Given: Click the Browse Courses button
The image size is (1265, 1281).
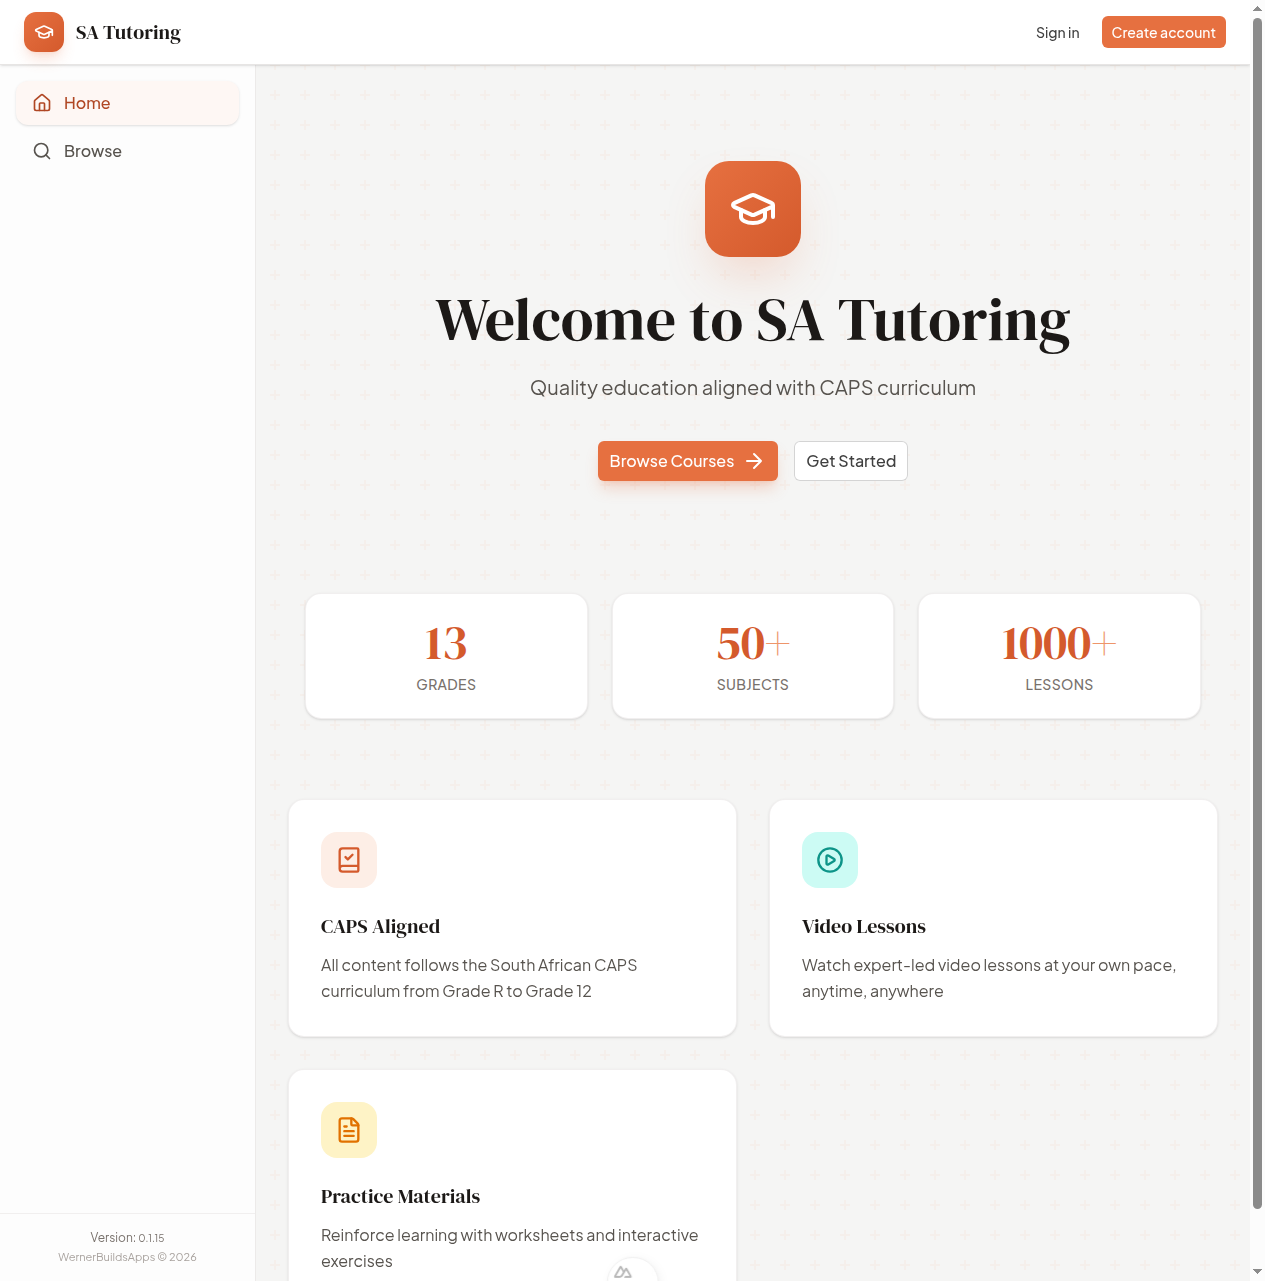Looking at the screenshot, I should (687, 461).
